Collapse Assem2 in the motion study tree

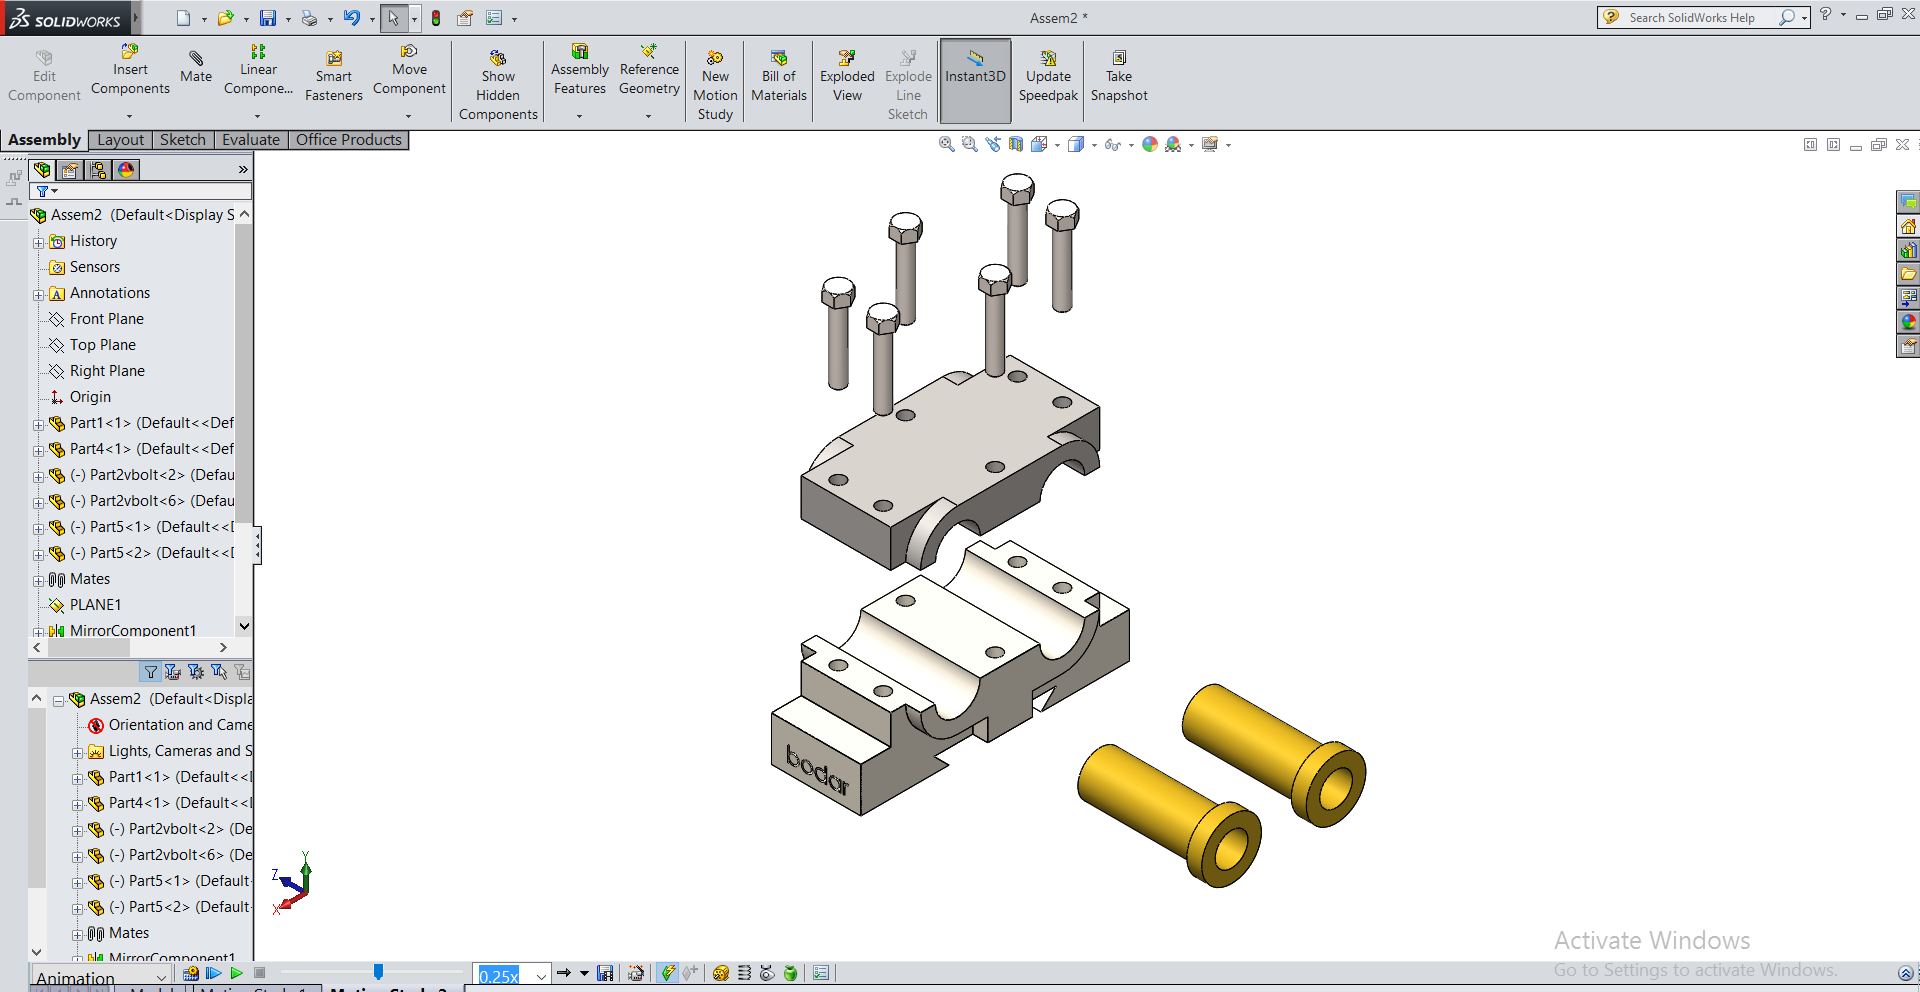tap(58, 701)
